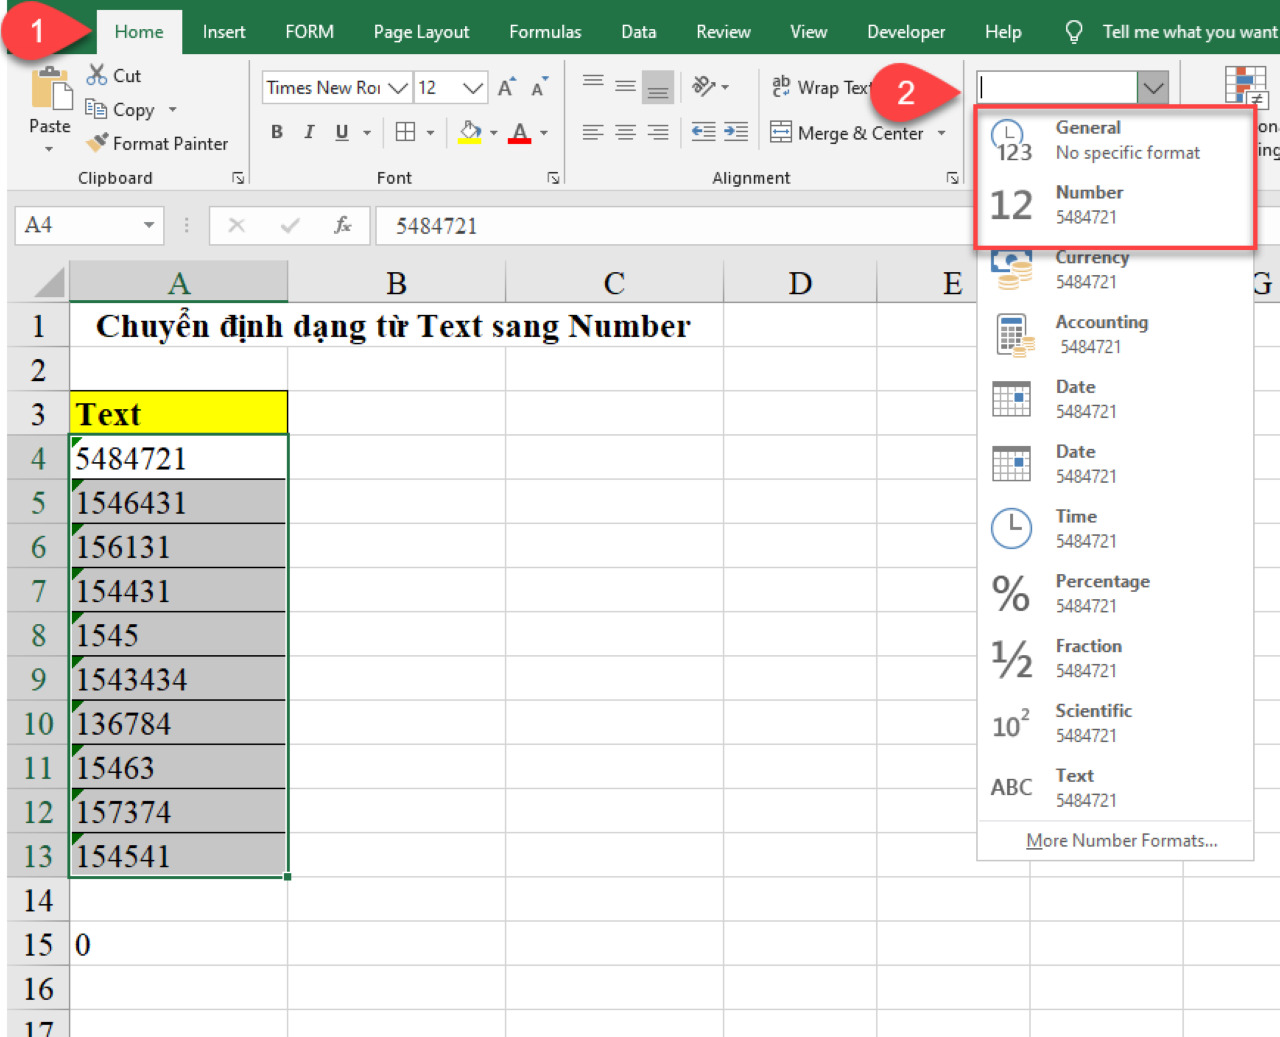Click the Paste clipboard icon

pyautogui.click(x=50, y=90)
